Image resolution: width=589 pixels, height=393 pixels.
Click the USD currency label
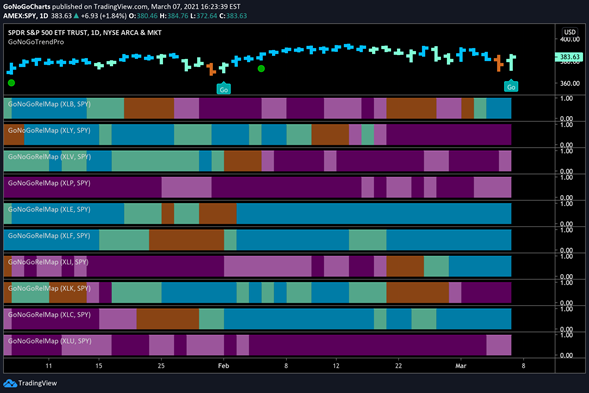click(x=569, y=32)
